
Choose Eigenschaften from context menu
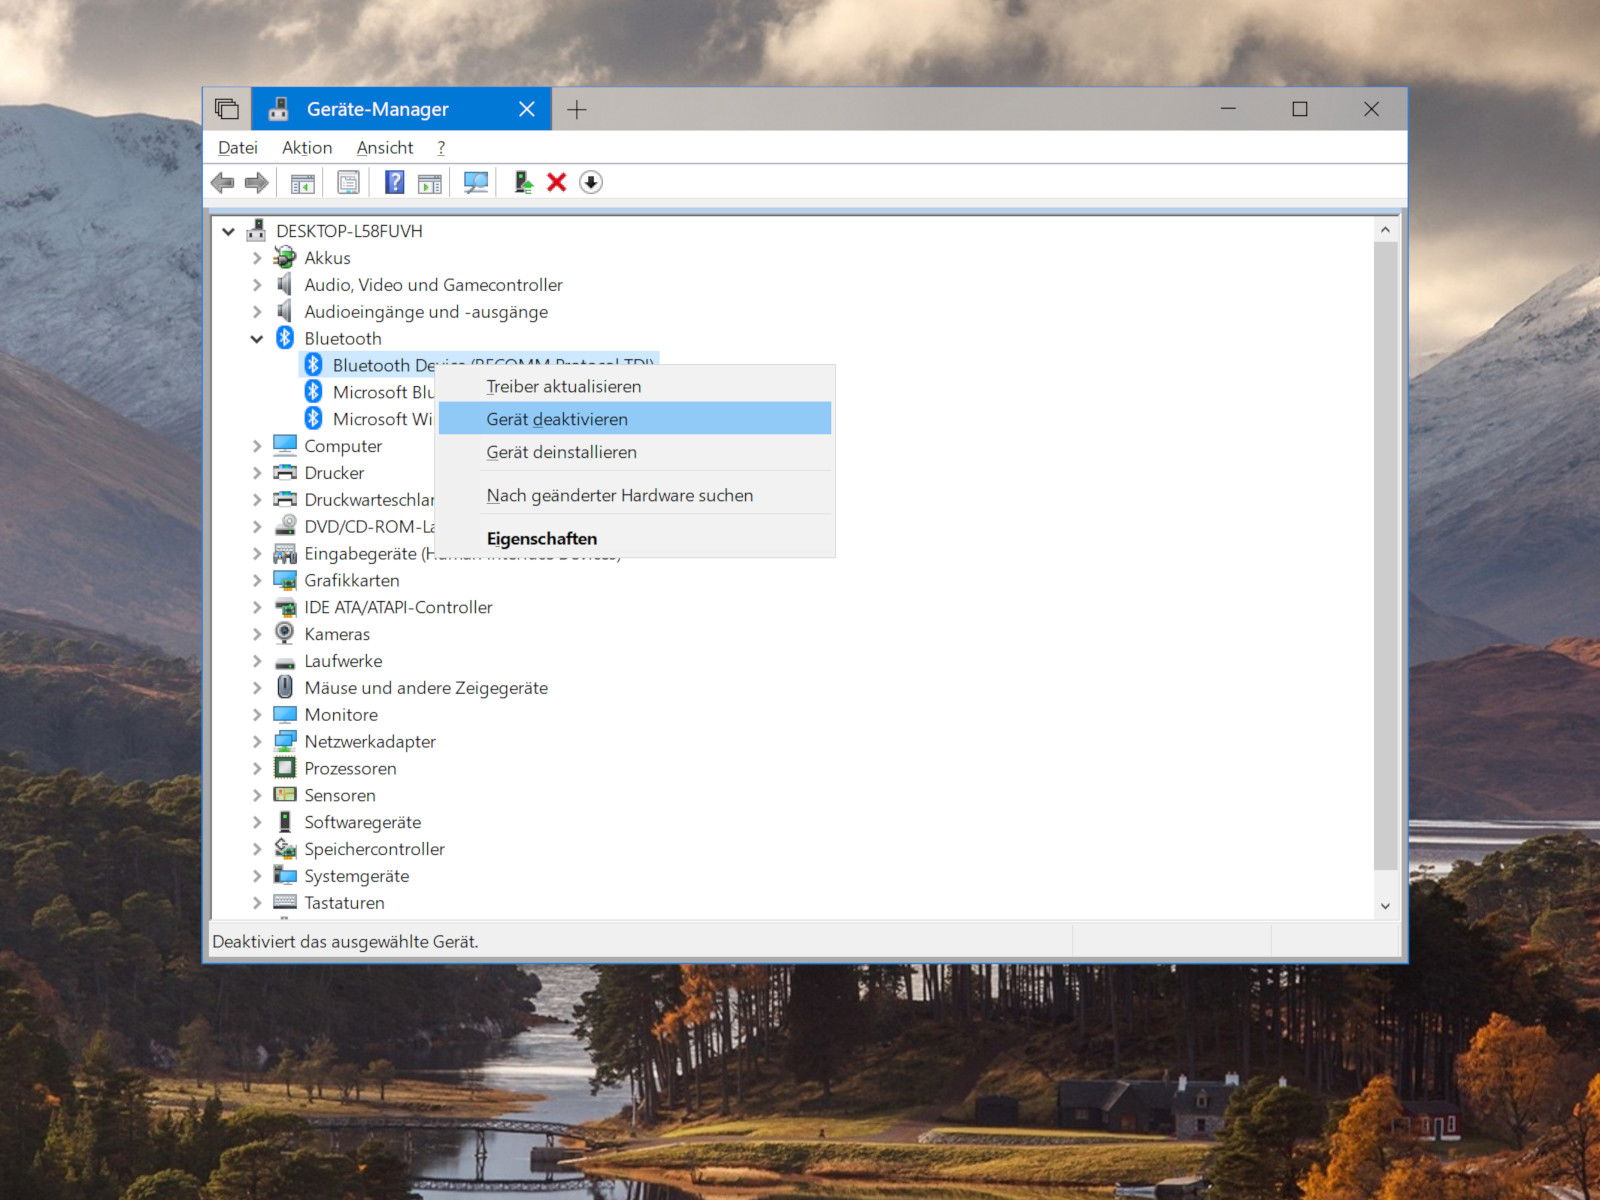(x=635, y=538)
